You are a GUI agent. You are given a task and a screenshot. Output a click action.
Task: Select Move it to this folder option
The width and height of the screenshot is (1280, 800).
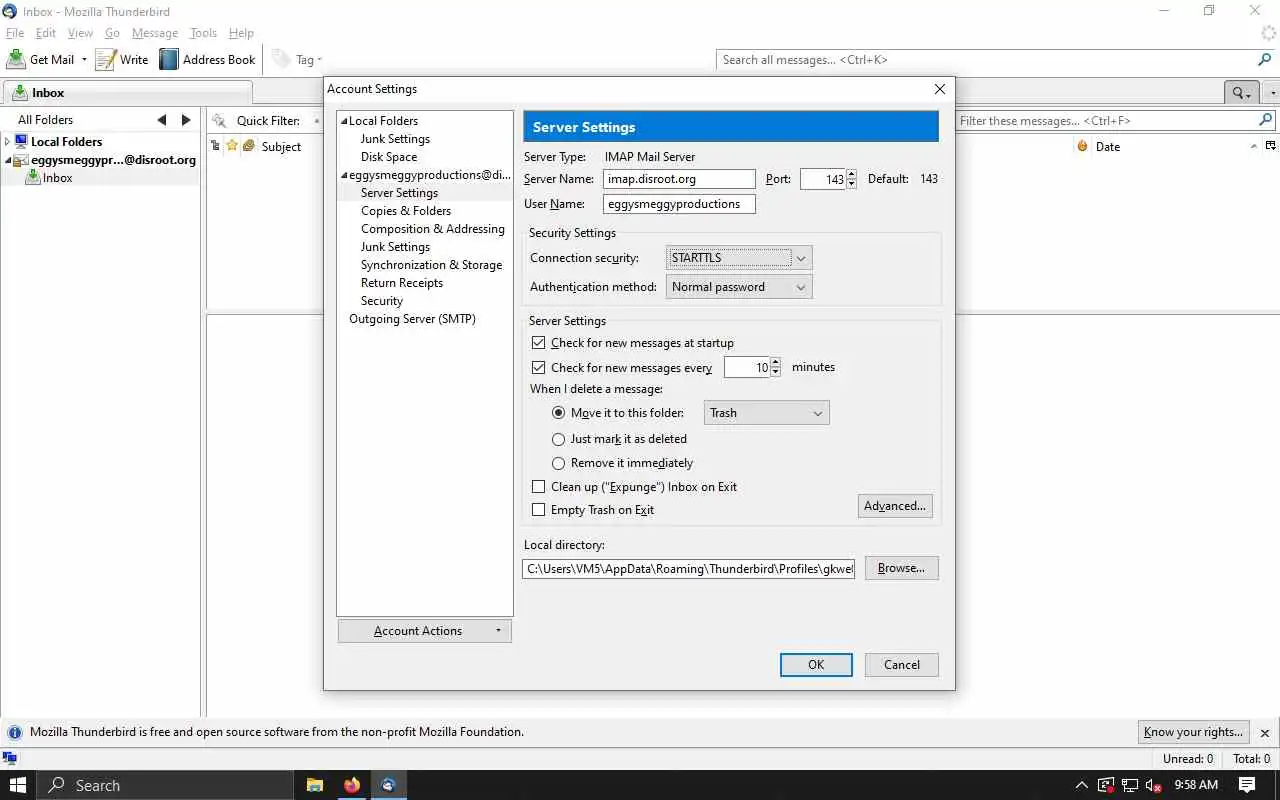[559, 413]
